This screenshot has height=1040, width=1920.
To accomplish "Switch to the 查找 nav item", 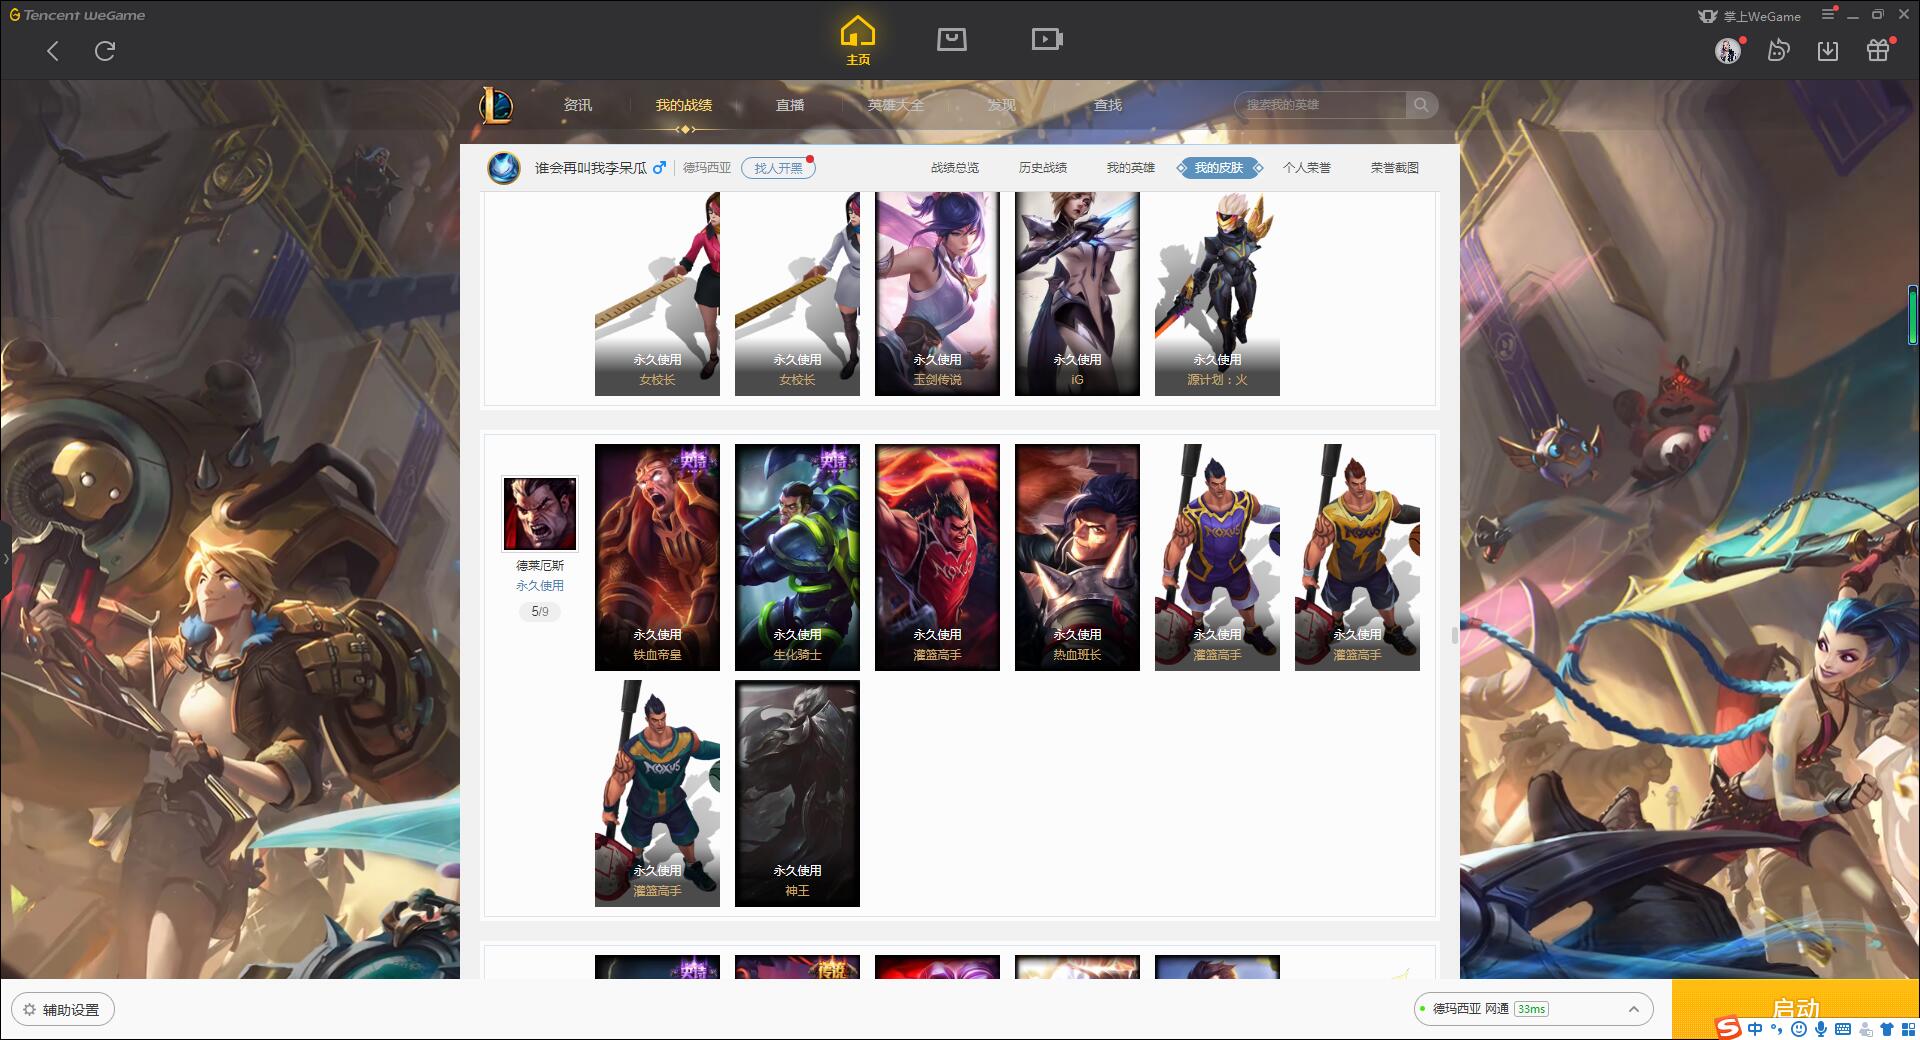I will pyautogui.click(x=1107, y=105).
